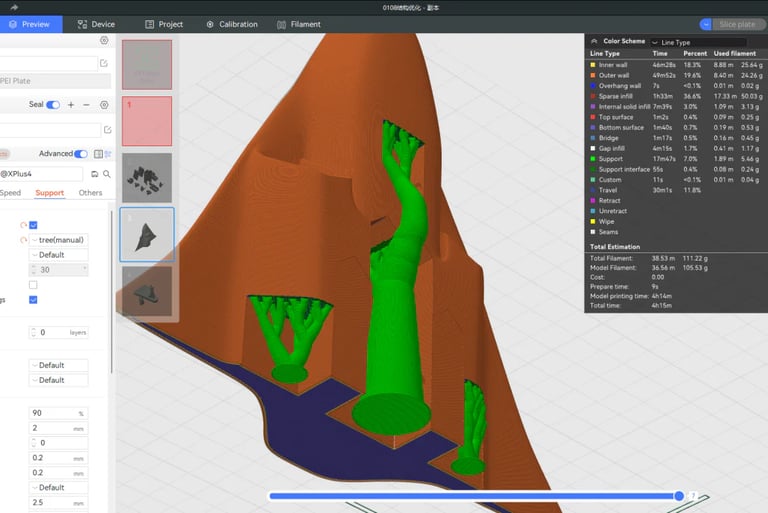Screen dimensions: 768x513
Task: Click the save preset icon
Action: click(94, 174)
